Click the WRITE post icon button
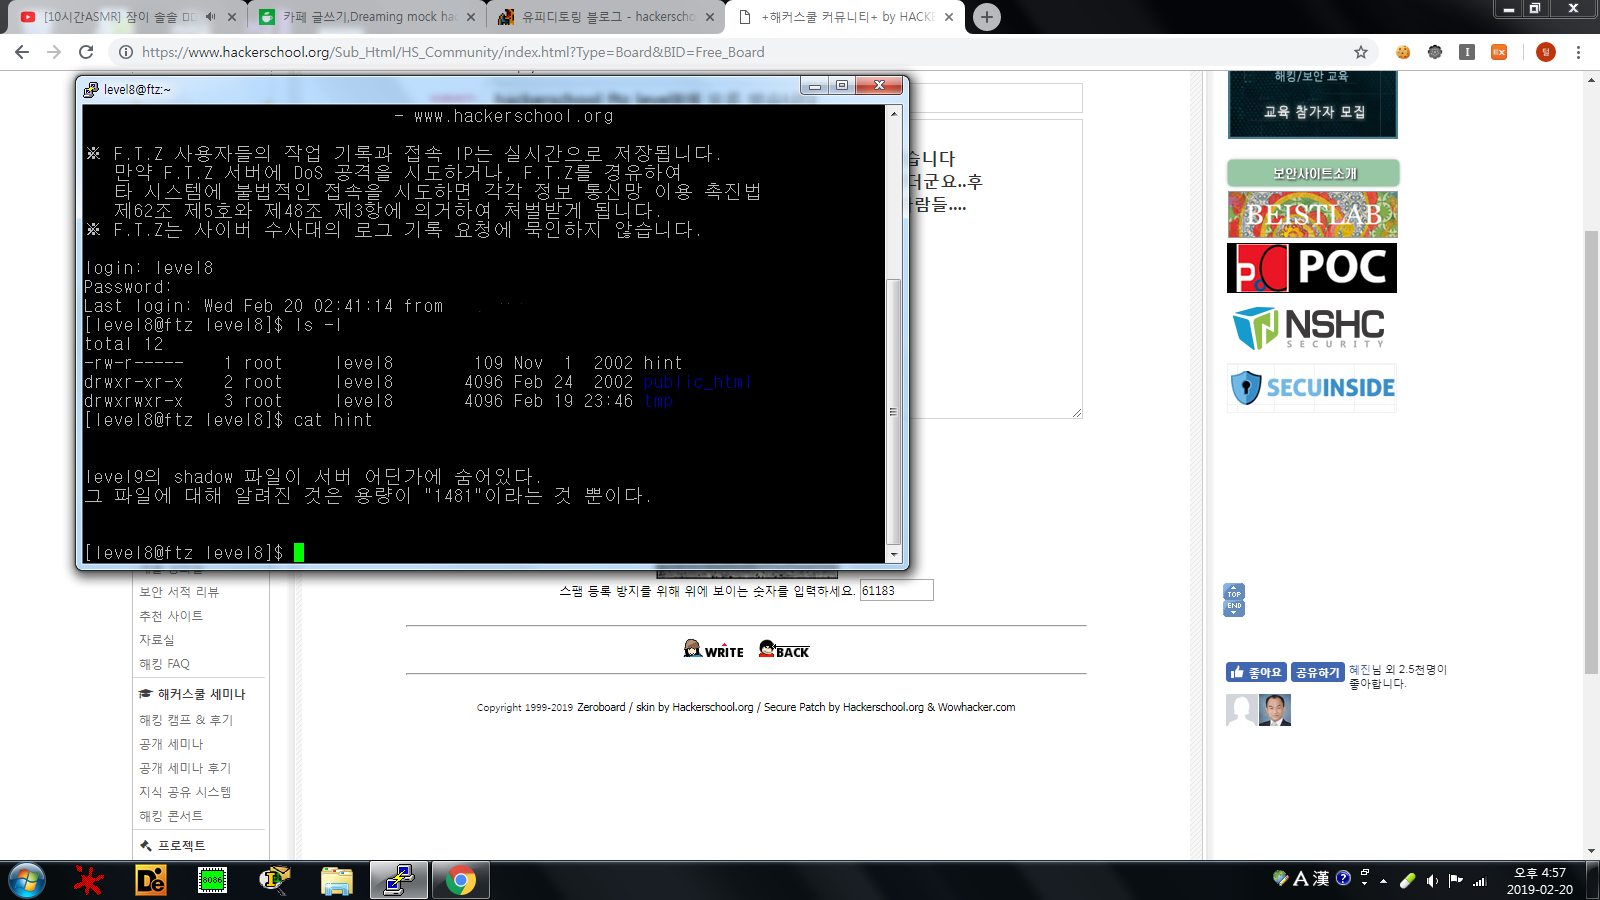The height and width of the screenshot is (900, 1600). 713,650
